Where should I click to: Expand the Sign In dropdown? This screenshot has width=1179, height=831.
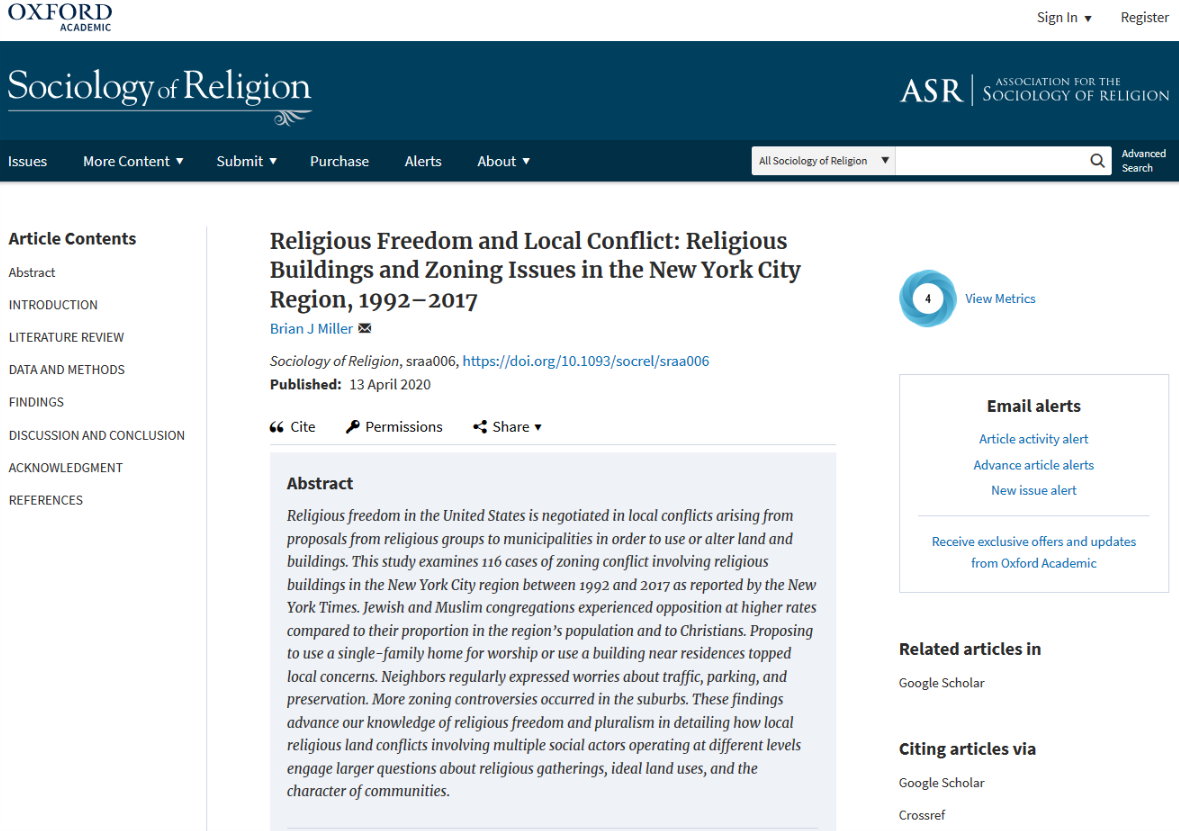click(x=1063, y=17)
